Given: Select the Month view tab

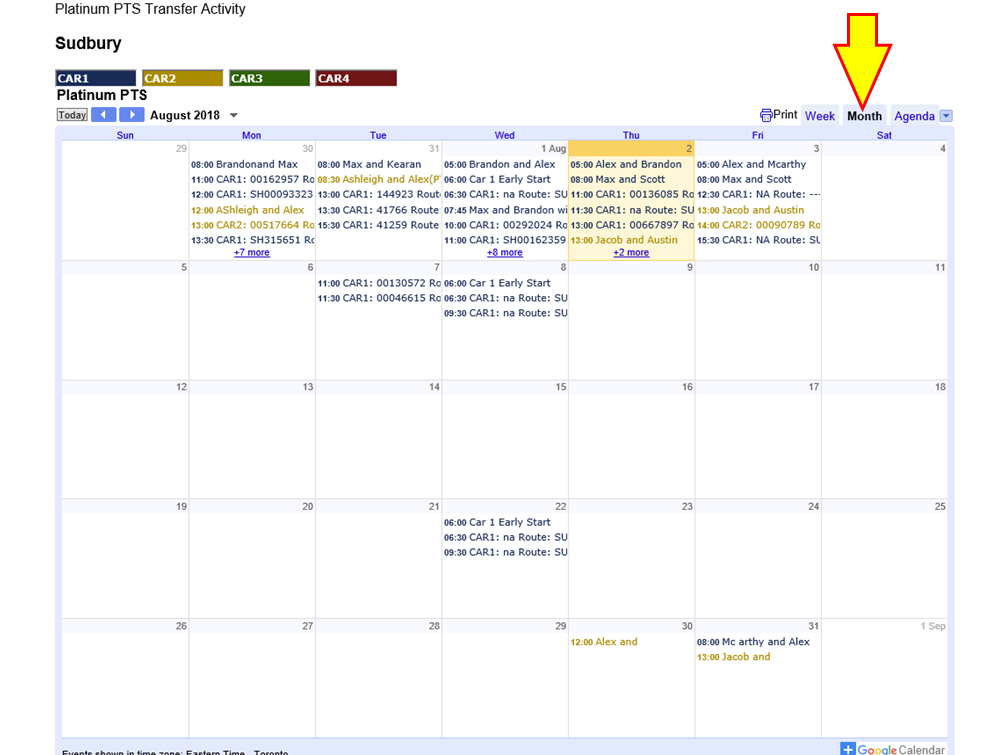Looking at the screenshot, I should click(864, 116).
